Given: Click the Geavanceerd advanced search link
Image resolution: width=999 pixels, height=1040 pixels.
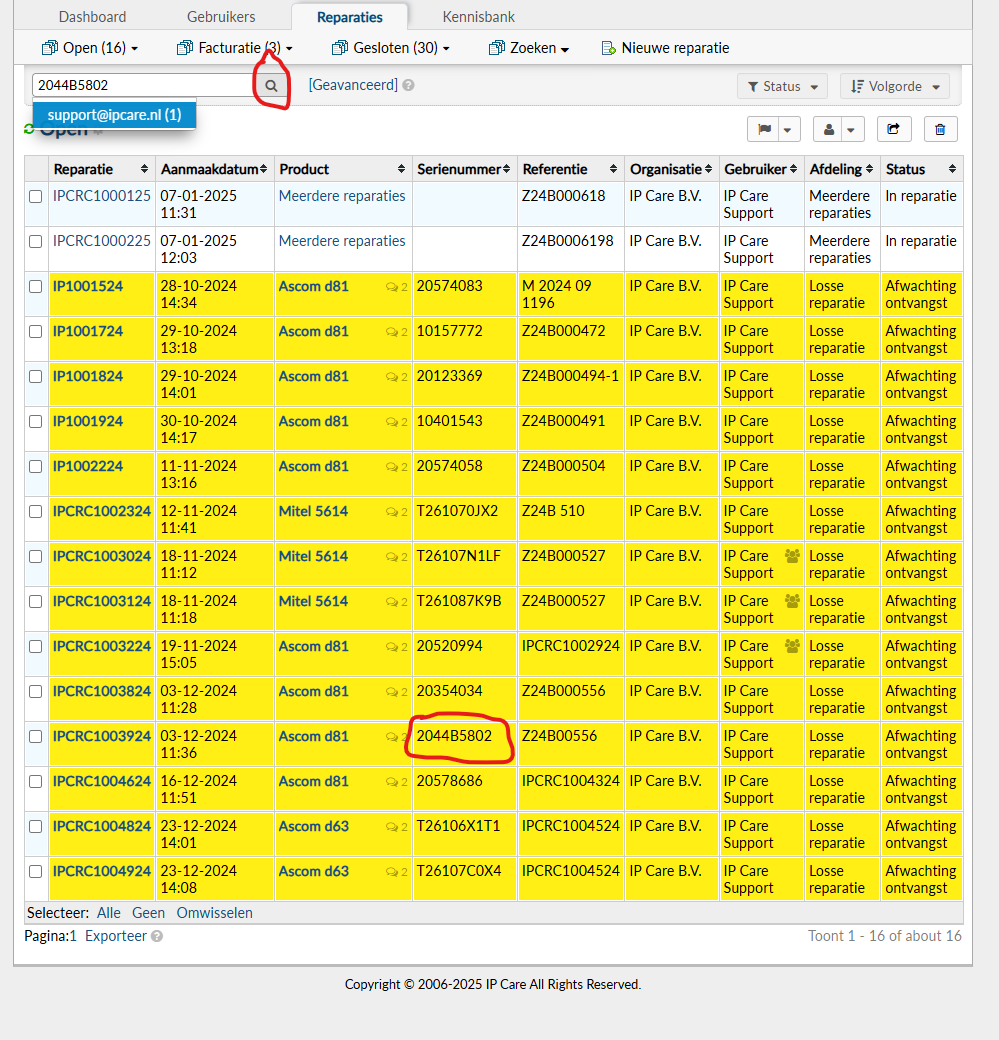Looking at the screenshot, I should 353,86.
